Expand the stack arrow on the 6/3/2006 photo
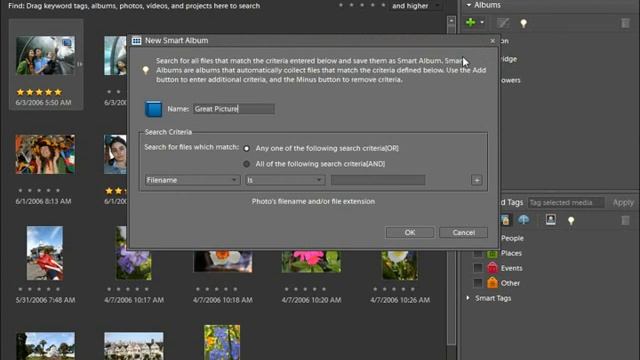Viewport: 640px width, 360px height. pos(79,64)
